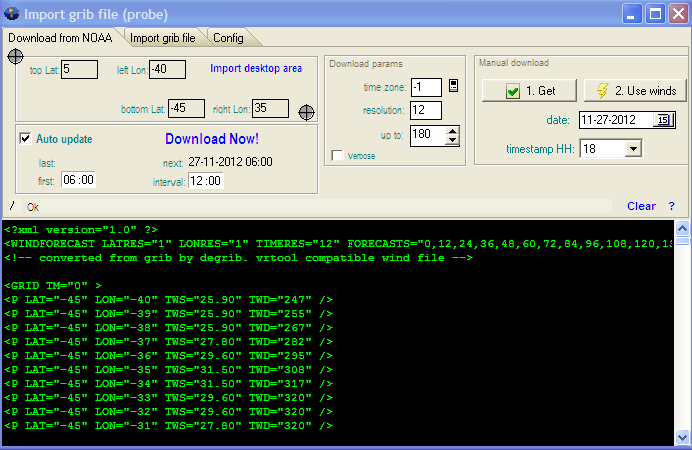Screen dimensions: 692x450
Task: Click the slash icon beside Ok status
Action: [x=13, y=206]
